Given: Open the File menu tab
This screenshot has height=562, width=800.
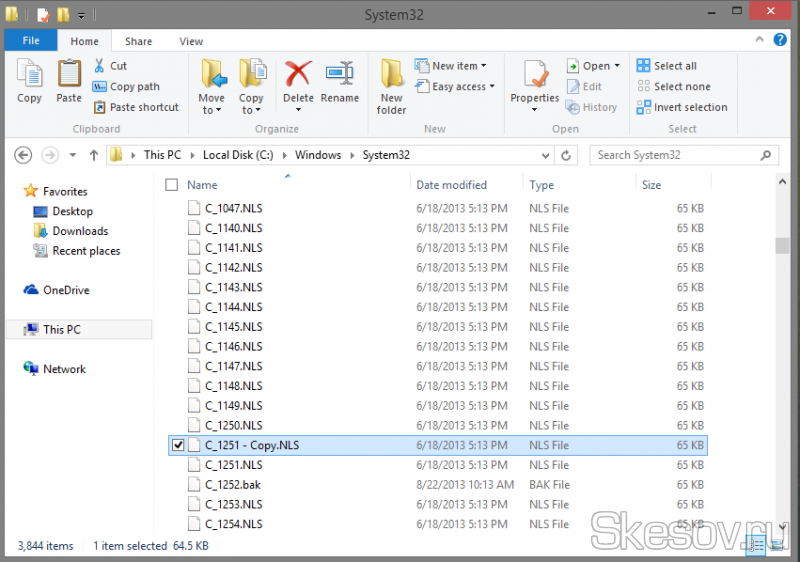Looking at the screenshot, I should [x=30, y=41].
